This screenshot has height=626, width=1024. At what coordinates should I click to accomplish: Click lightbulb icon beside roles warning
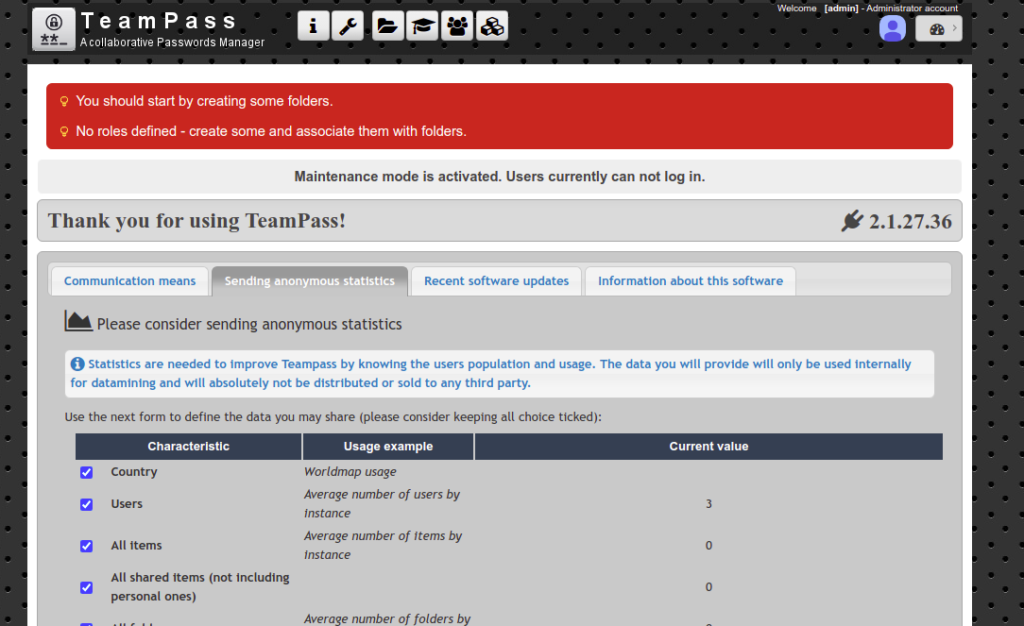(64, 131)
